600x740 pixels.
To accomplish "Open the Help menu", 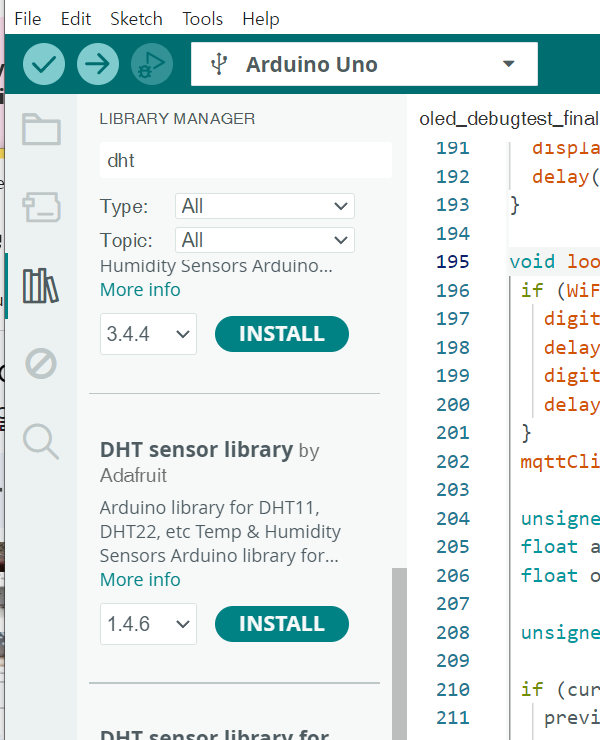I will pos(261,19).
